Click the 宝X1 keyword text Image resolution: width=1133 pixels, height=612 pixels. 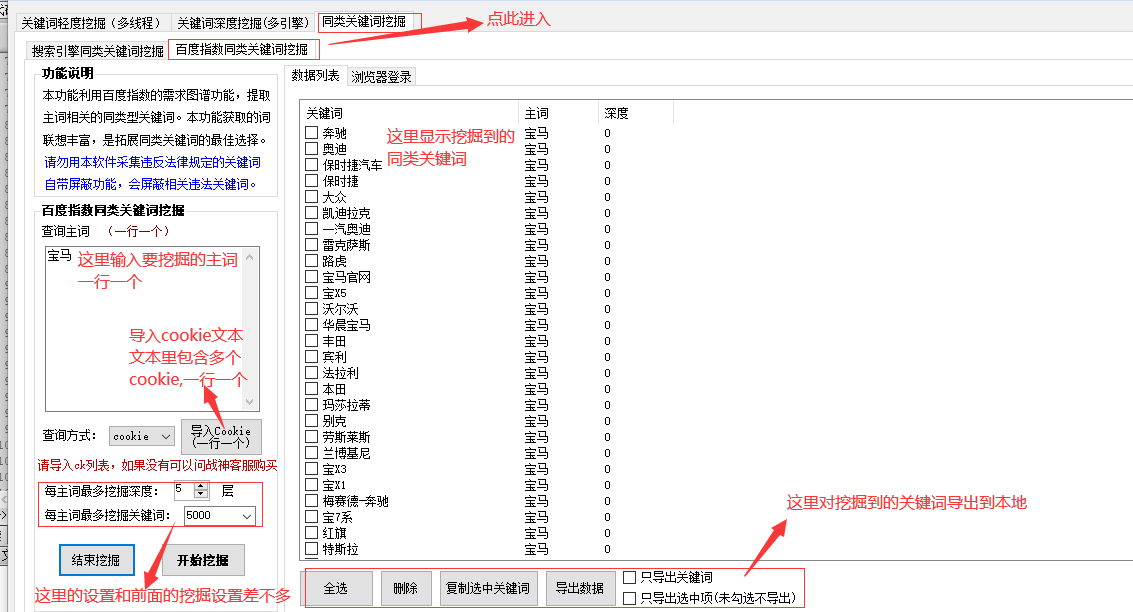tap(335, 485)
